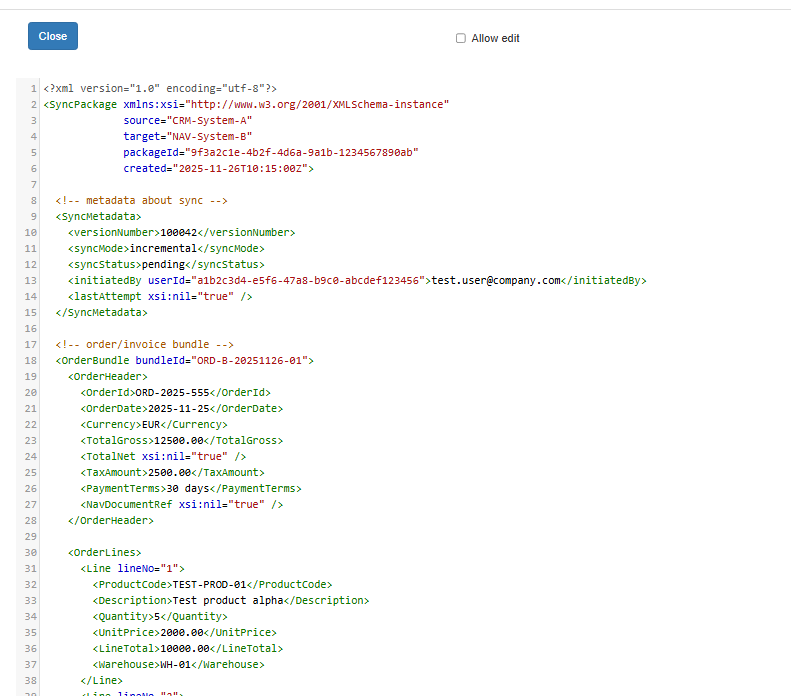
Task: Click the lastAttempt xsi:nil element
Action: [x=160, y=297]
